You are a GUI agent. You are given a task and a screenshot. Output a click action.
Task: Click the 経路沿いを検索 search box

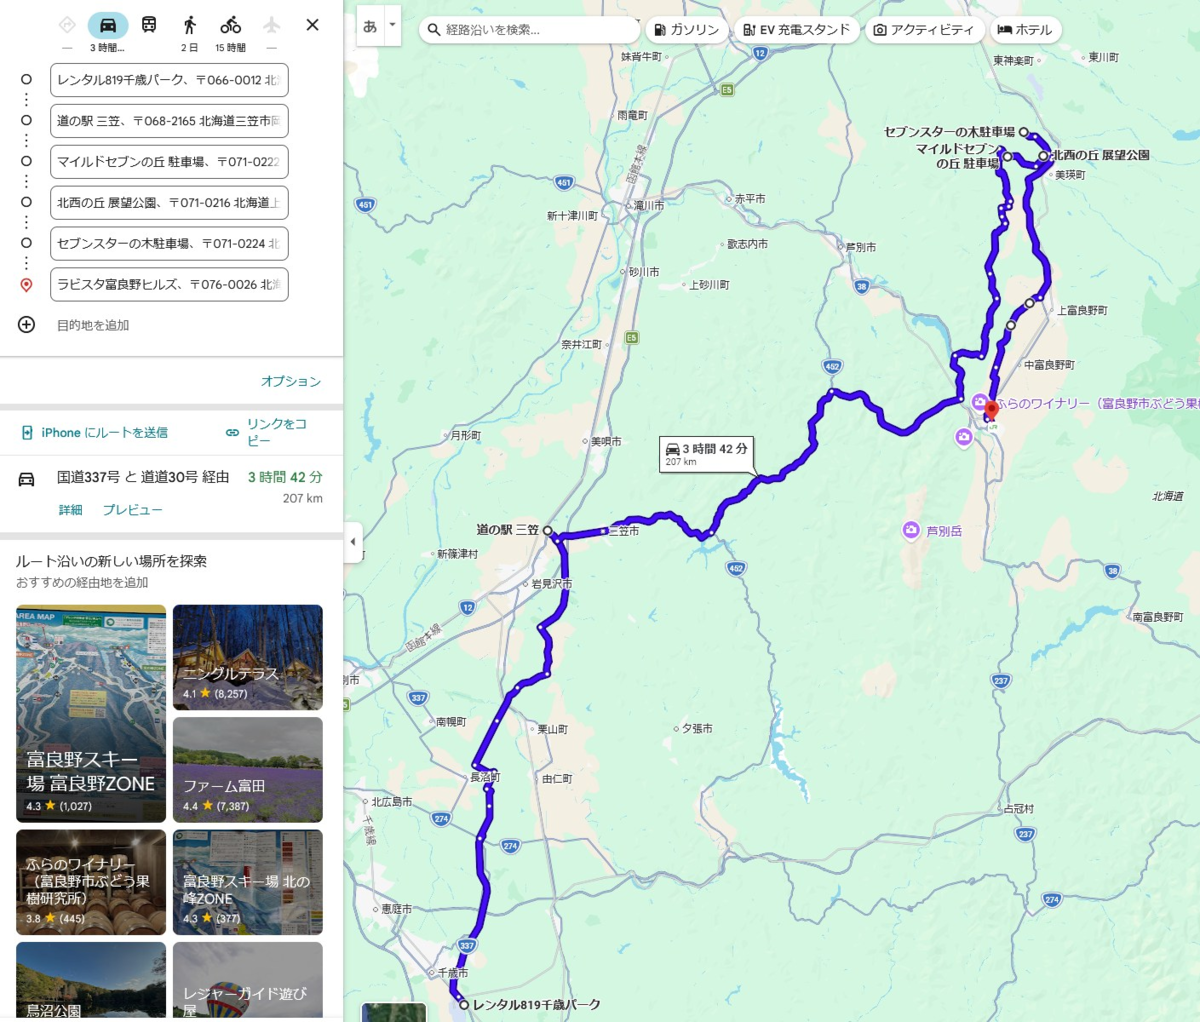coord(530,30)
